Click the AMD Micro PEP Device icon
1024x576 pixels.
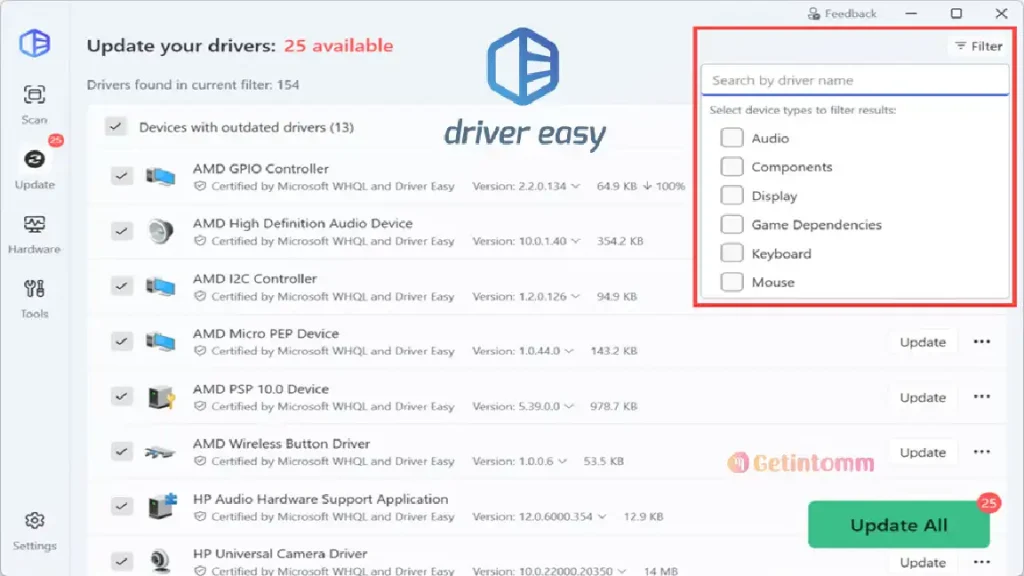[161, 342]
